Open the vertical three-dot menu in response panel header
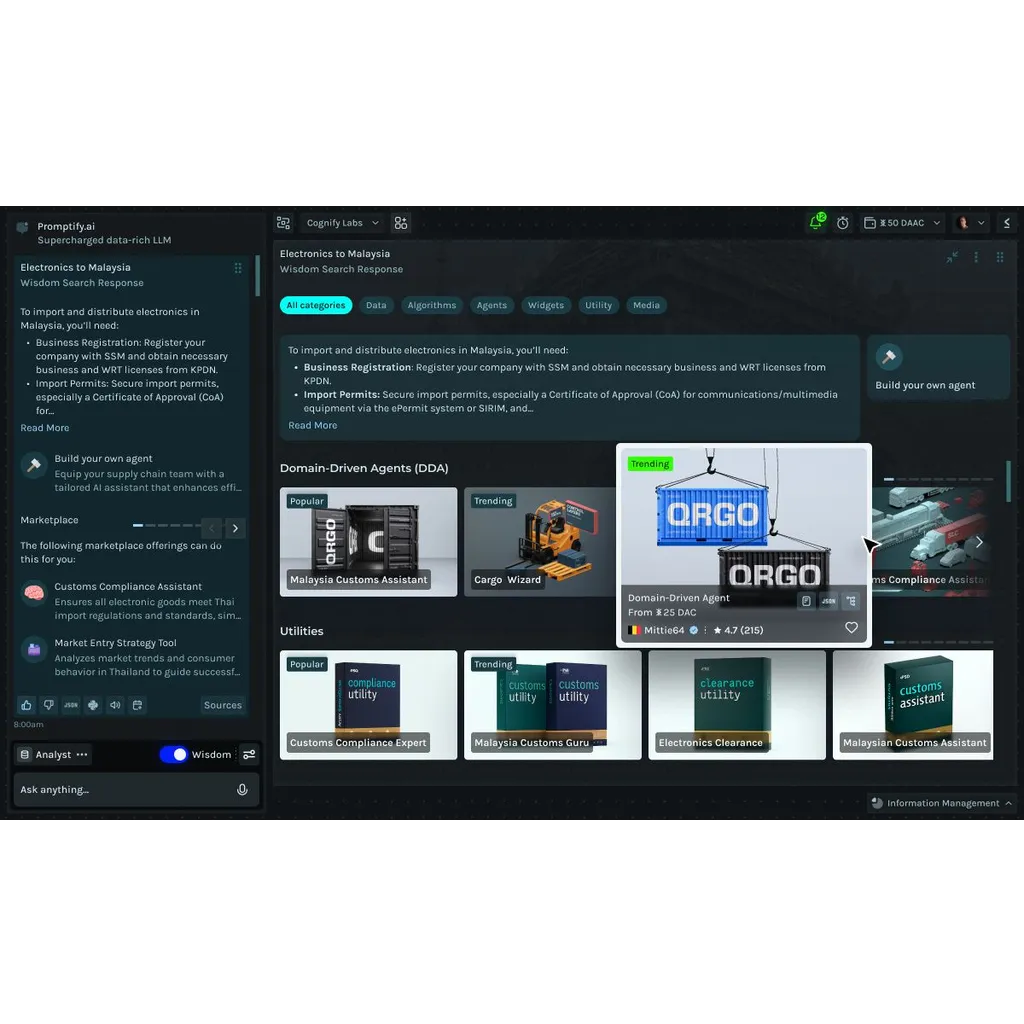The image size is (1024, 1024). point(976,257)
